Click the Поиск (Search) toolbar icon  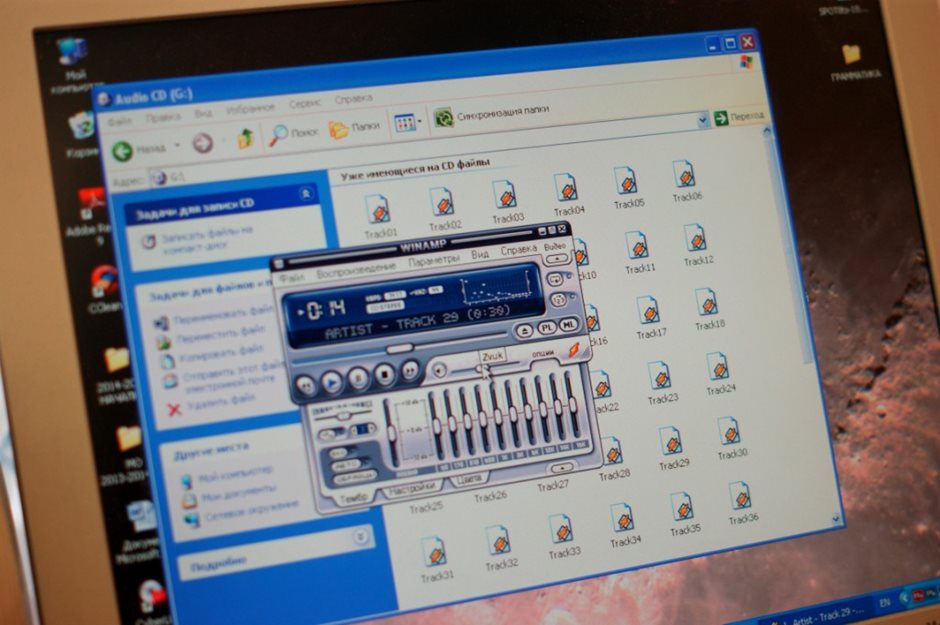pyautogui.click(x=279, y=131)
